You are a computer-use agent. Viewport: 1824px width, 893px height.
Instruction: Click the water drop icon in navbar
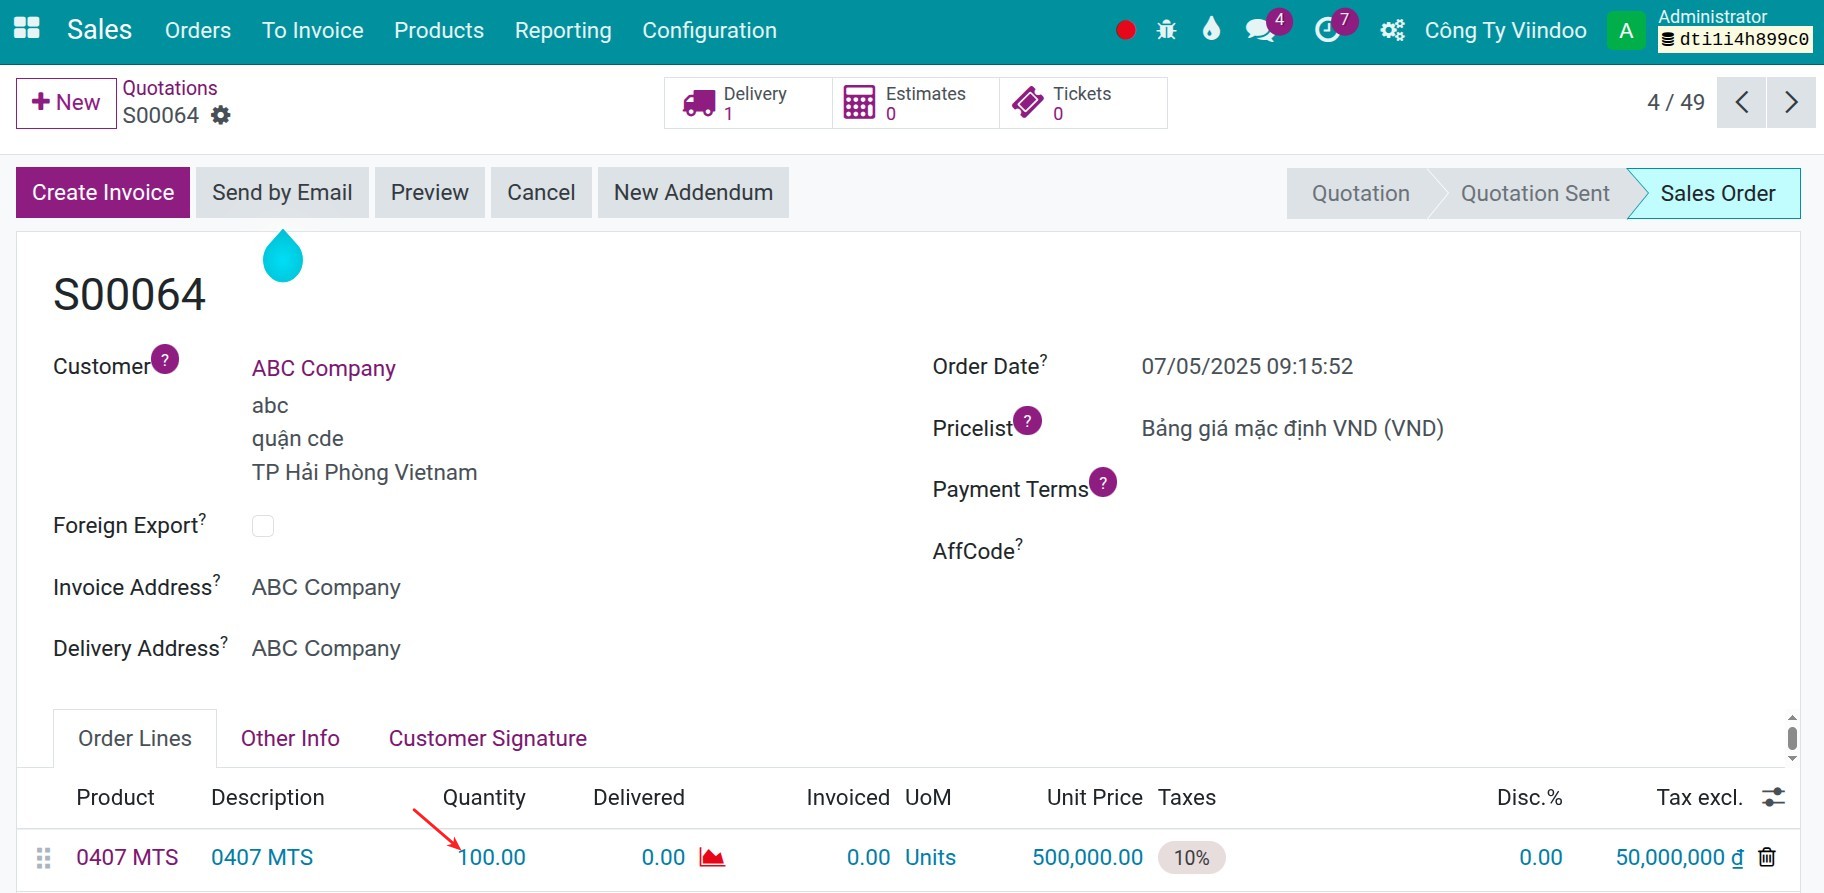click(1211, 29)
